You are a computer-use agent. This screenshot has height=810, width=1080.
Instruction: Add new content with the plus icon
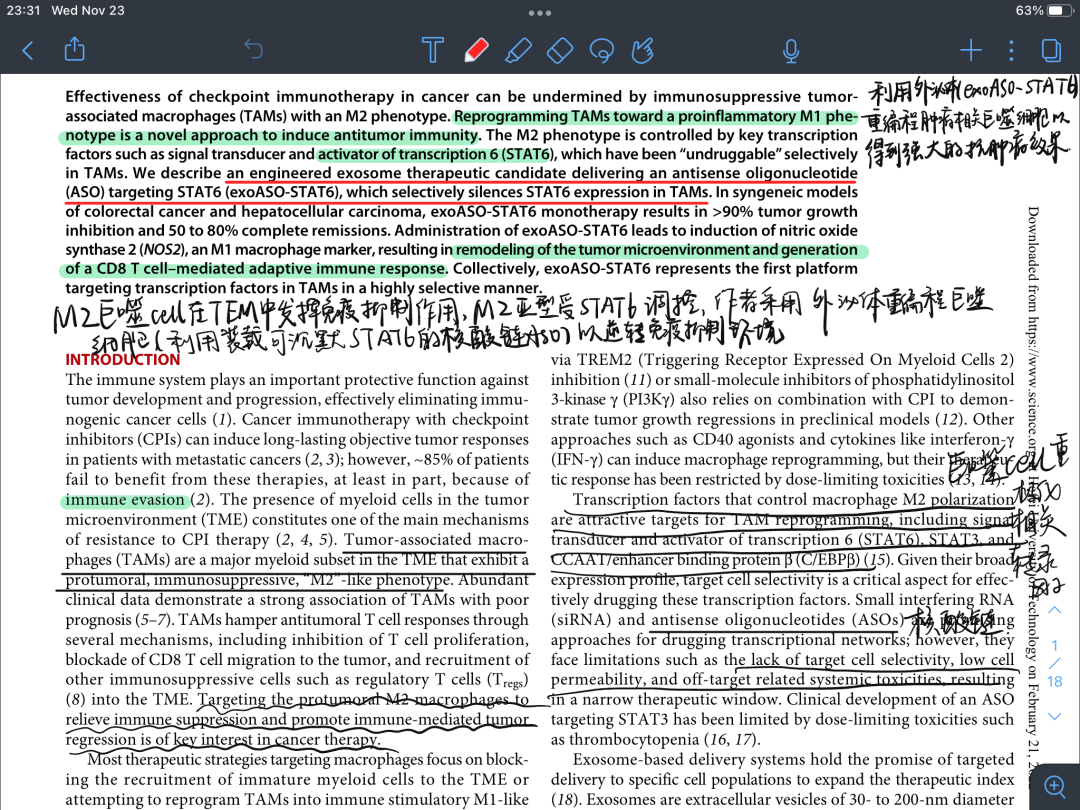pos(971,50)
